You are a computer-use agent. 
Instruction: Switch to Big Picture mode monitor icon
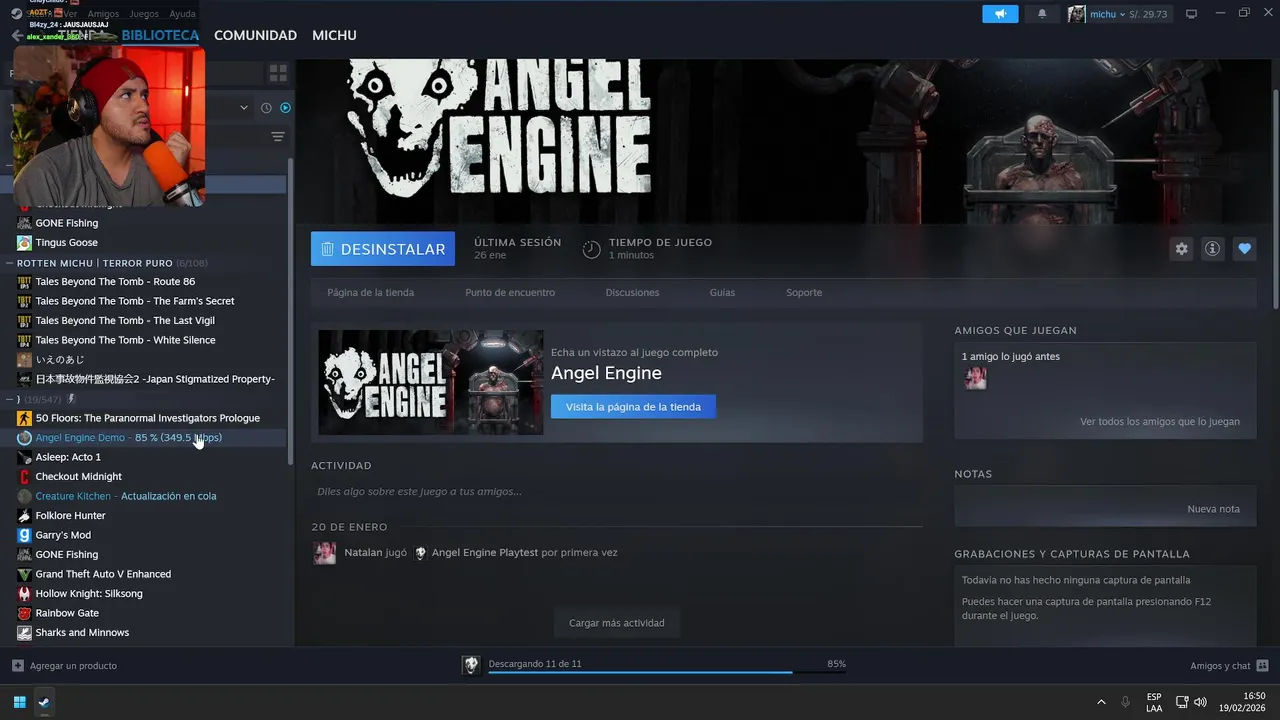tap(1191, 14)
